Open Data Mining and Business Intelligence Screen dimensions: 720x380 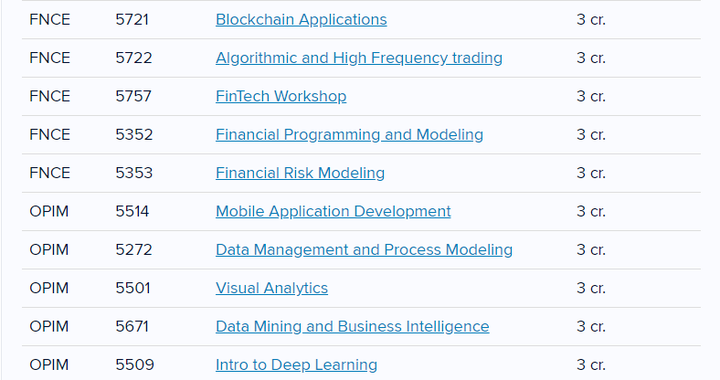(353, 327)
